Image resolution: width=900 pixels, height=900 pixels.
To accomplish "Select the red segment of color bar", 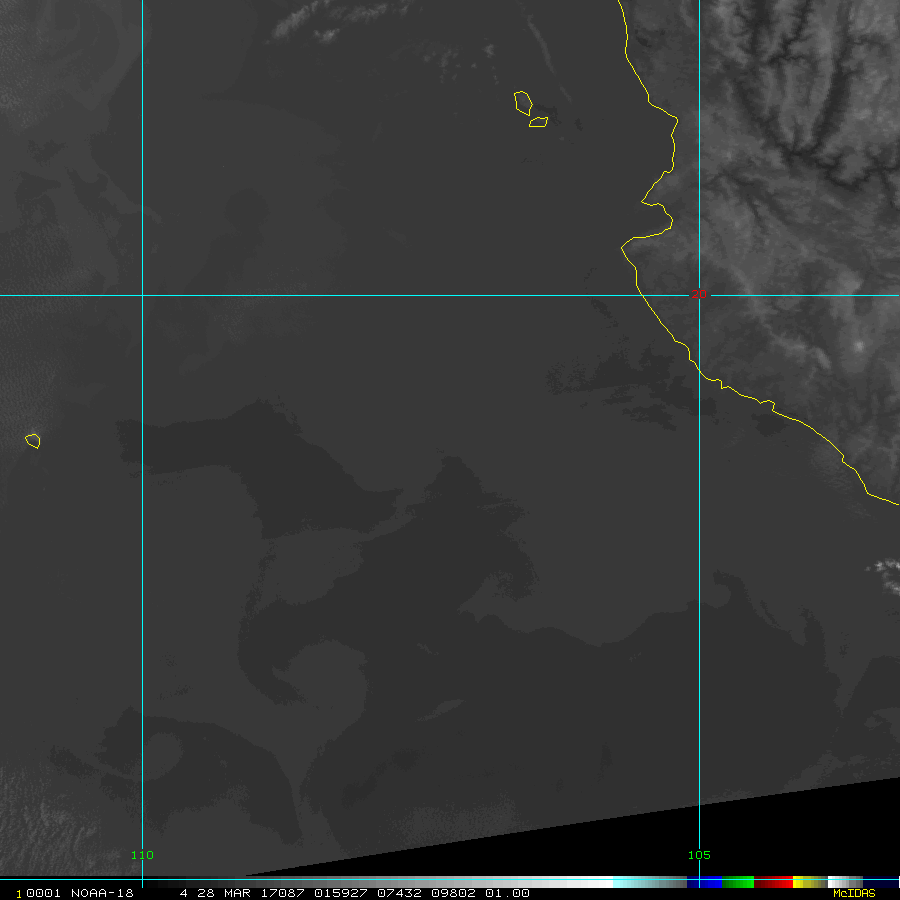I will [x=773, y=882].
